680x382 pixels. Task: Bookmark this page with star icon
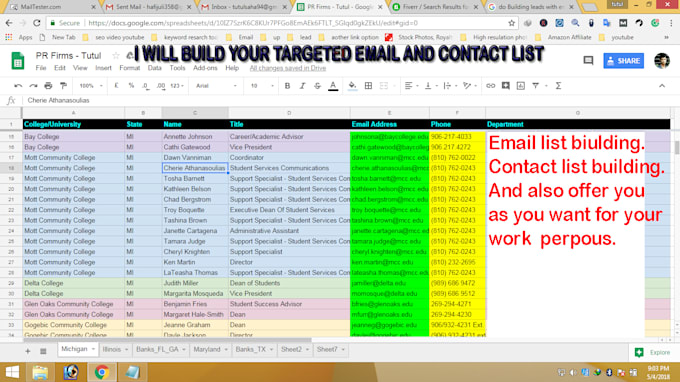click(512, 23)
